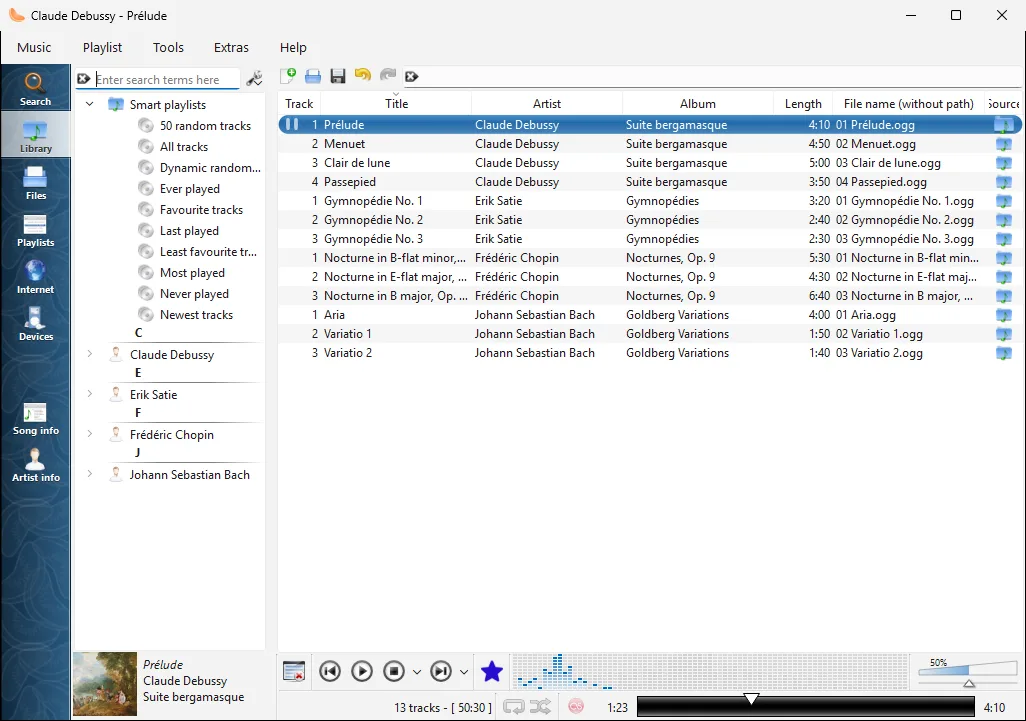Select the Gymnopédie No. 1 track row
The image size is (1026, 721).
click(649, 201)
